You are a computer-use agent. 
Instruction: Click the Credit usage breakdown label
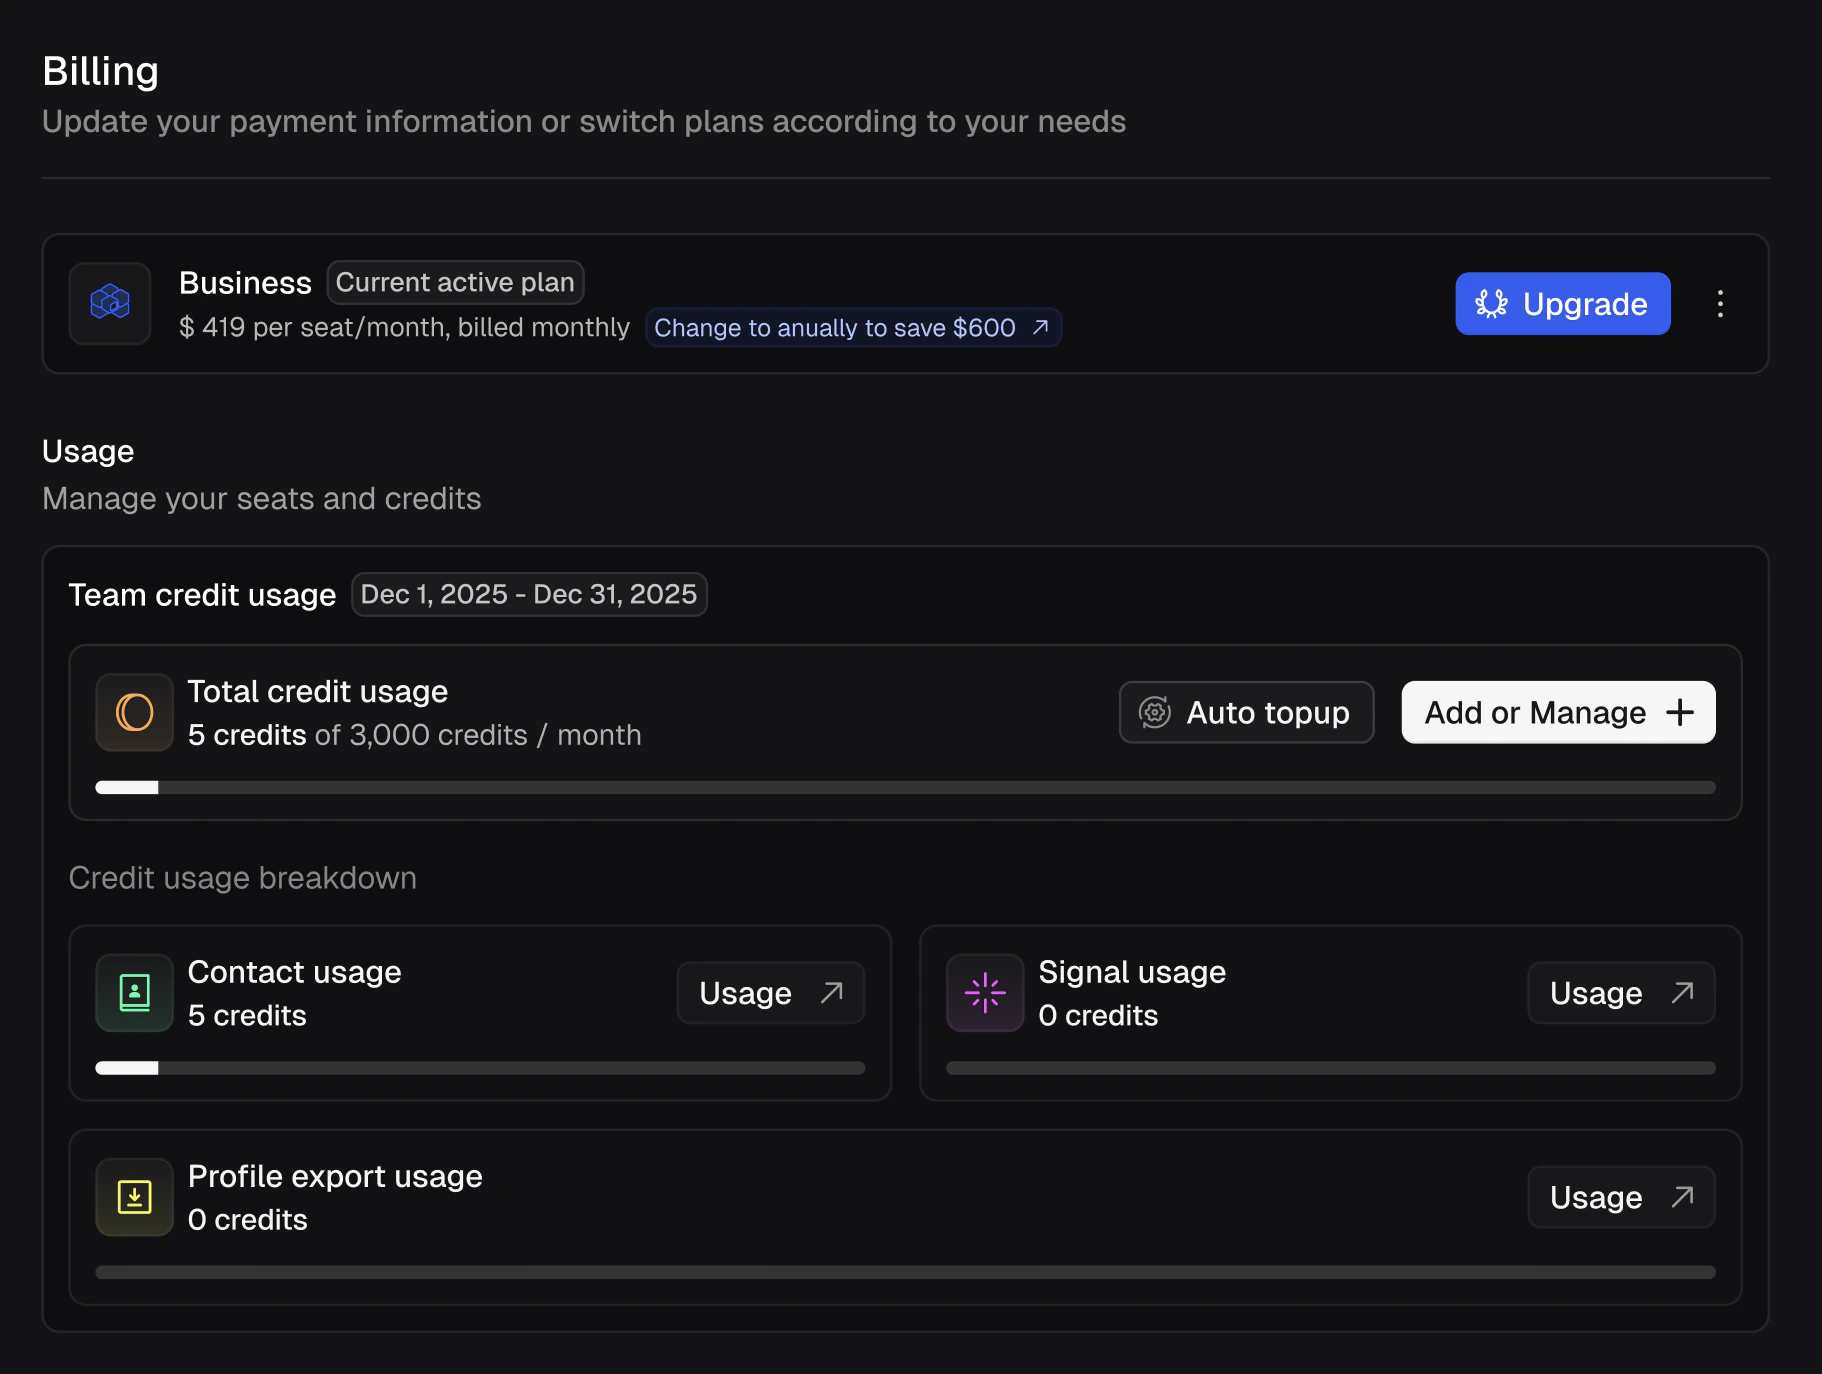point(242,877)
